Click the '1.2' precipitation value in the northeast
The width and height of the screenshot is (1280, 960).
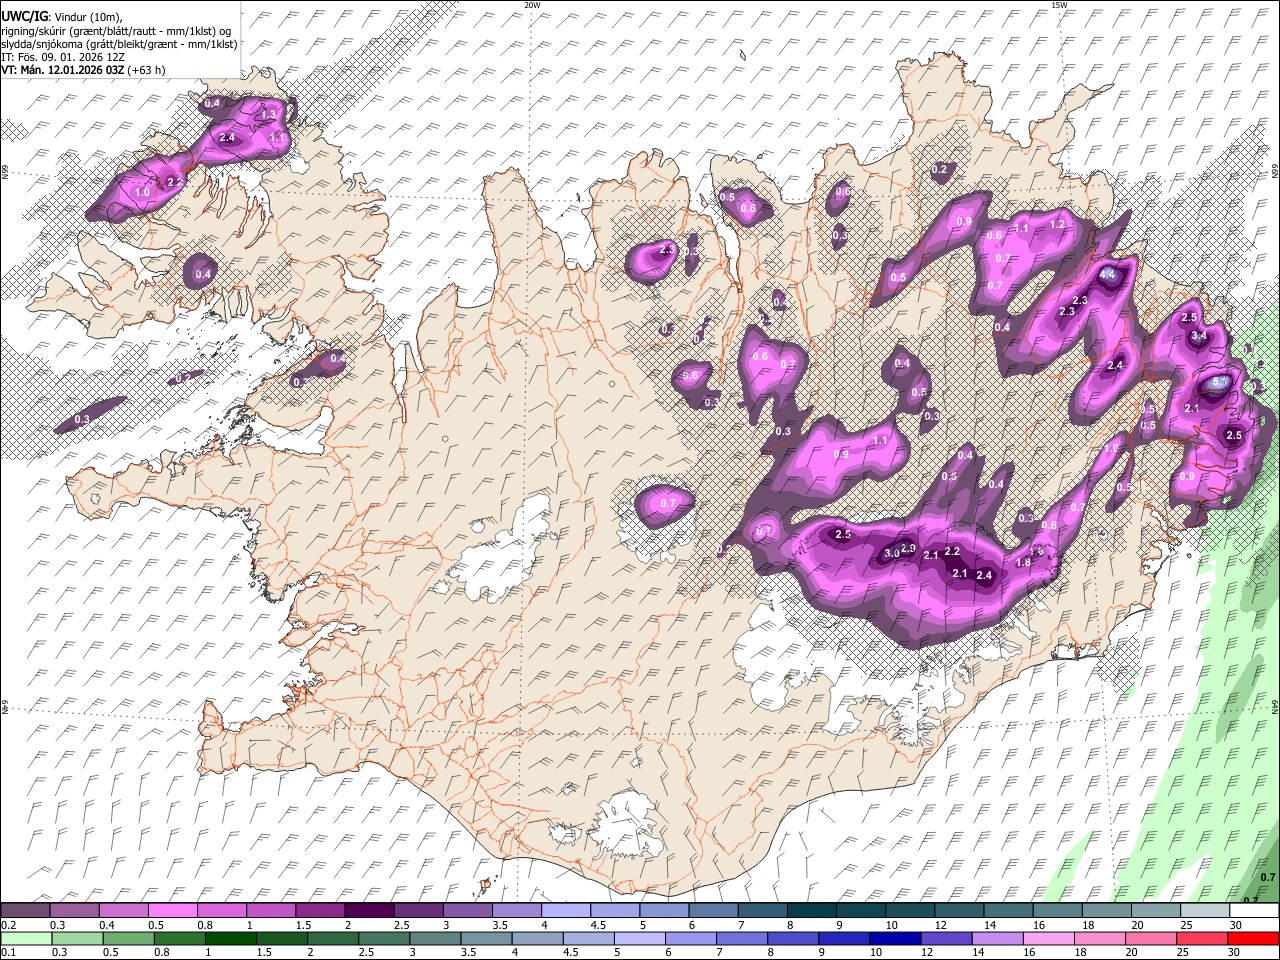1057,225
